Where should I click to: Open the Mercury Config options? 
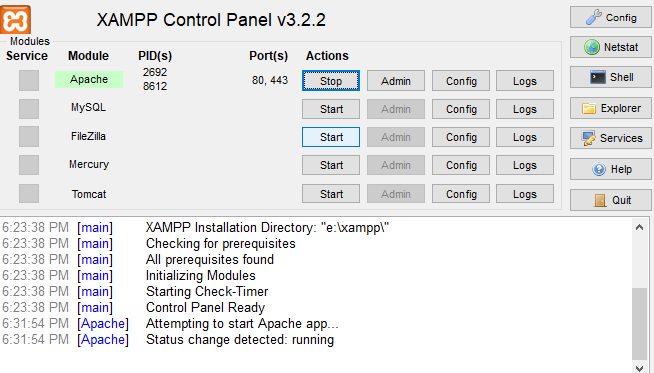point(461,165)
